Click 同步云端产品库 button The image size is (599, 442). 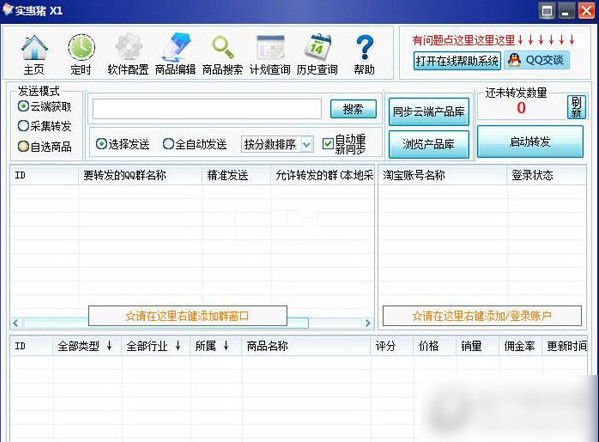coord(429,112)
